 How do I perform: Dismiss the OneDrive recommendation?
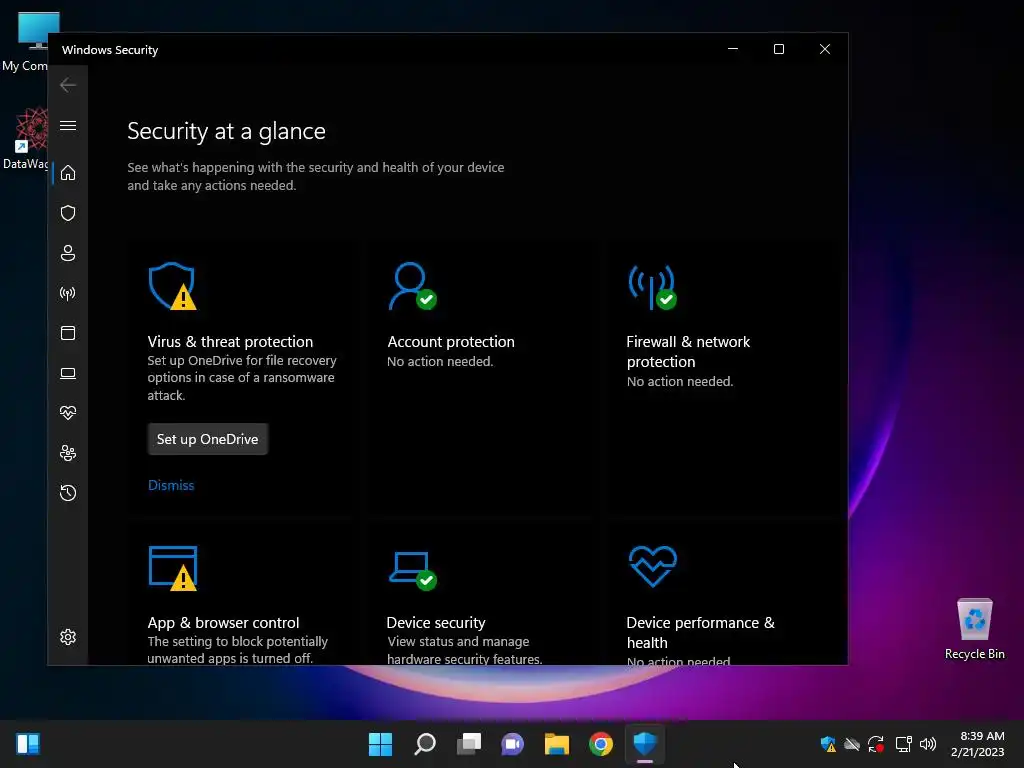(171, 485)
